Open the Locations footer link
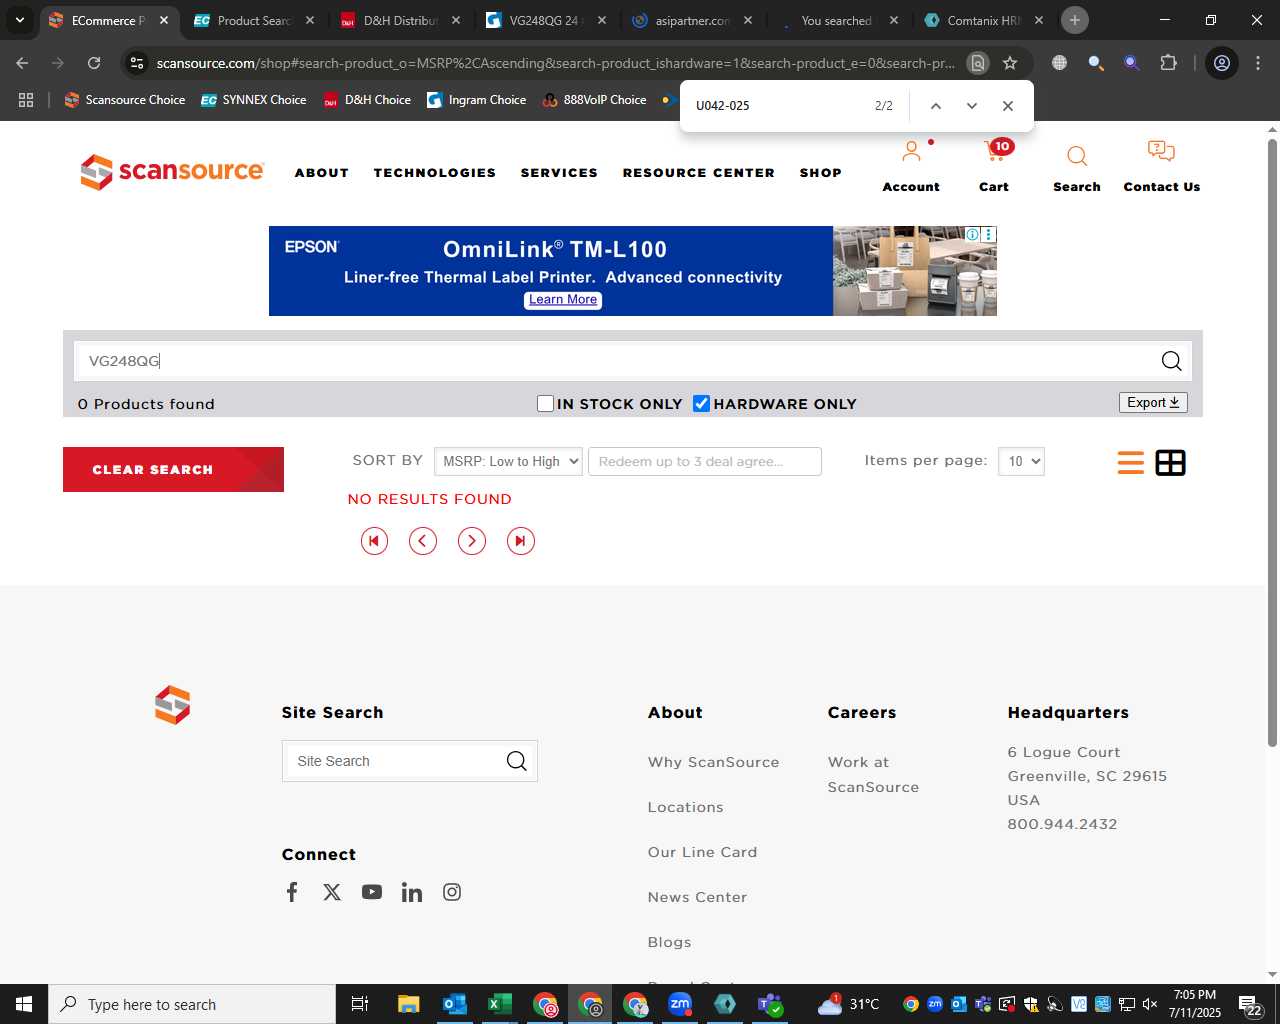Viewport: 1280px width, 1024px height. click(685, 807)
